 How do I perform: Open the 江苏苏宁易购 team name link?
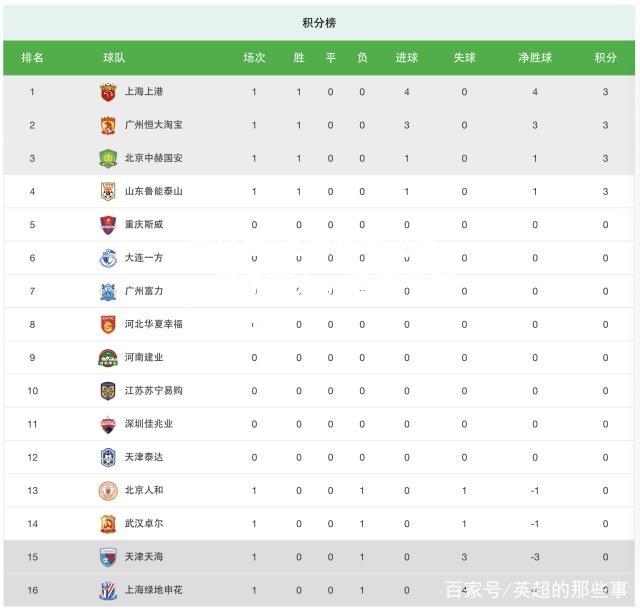coord(153,391)
